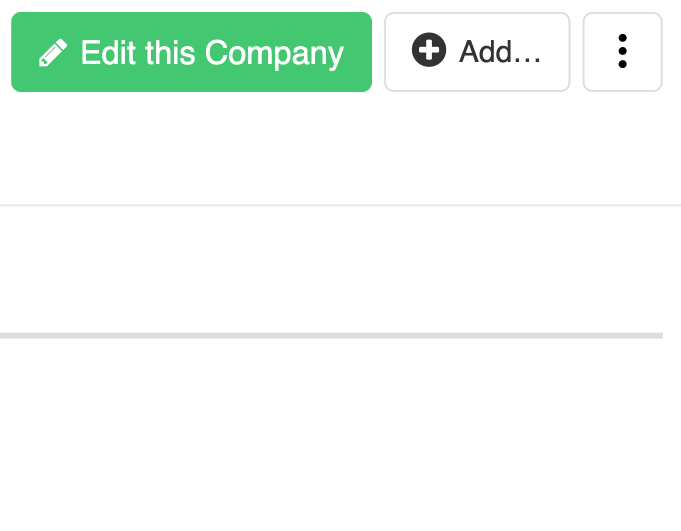
Task: Add a new item using the plus icon
Action: [429, 49]
